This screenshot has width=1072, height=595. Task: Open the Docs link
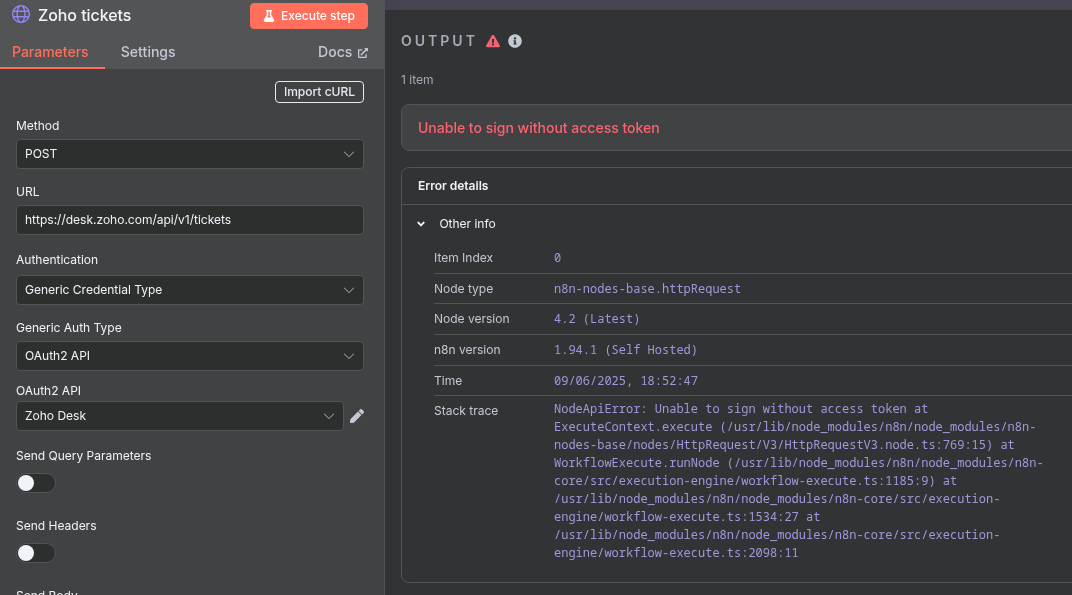pyautogui.click(x=343, y=52)
